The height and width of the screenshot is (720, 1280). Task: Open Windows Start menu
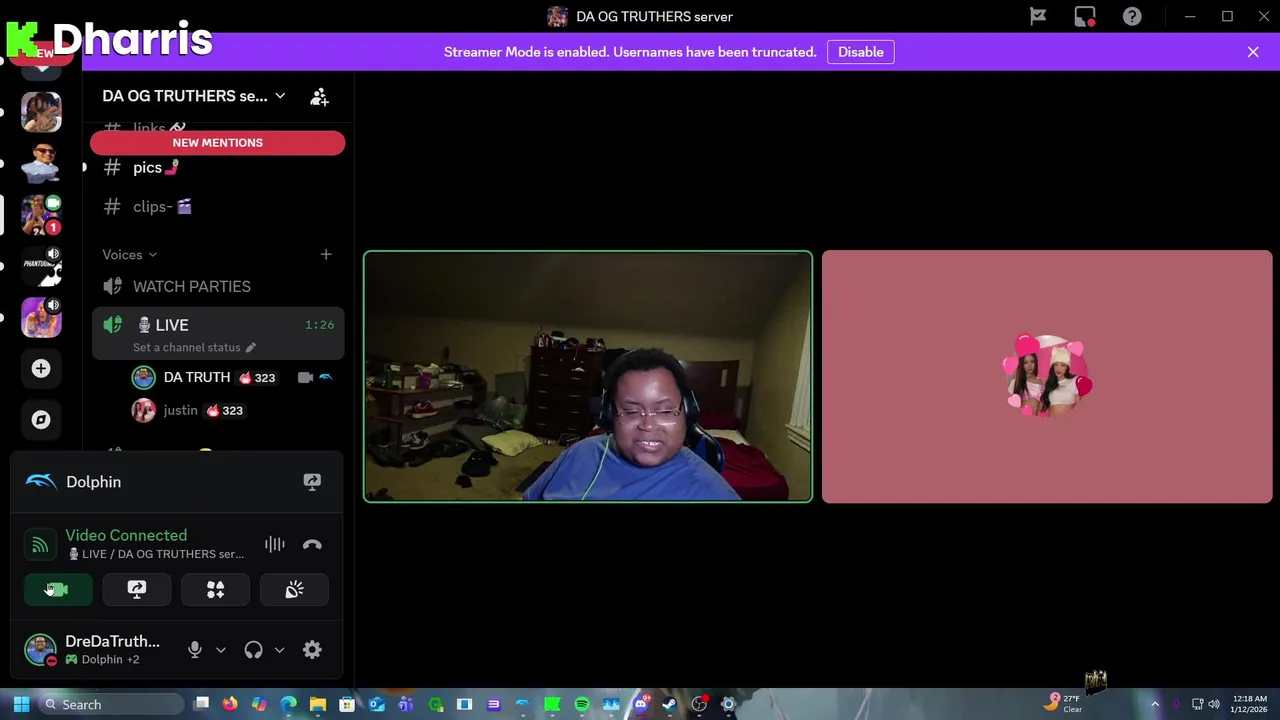tap(21, 704)
